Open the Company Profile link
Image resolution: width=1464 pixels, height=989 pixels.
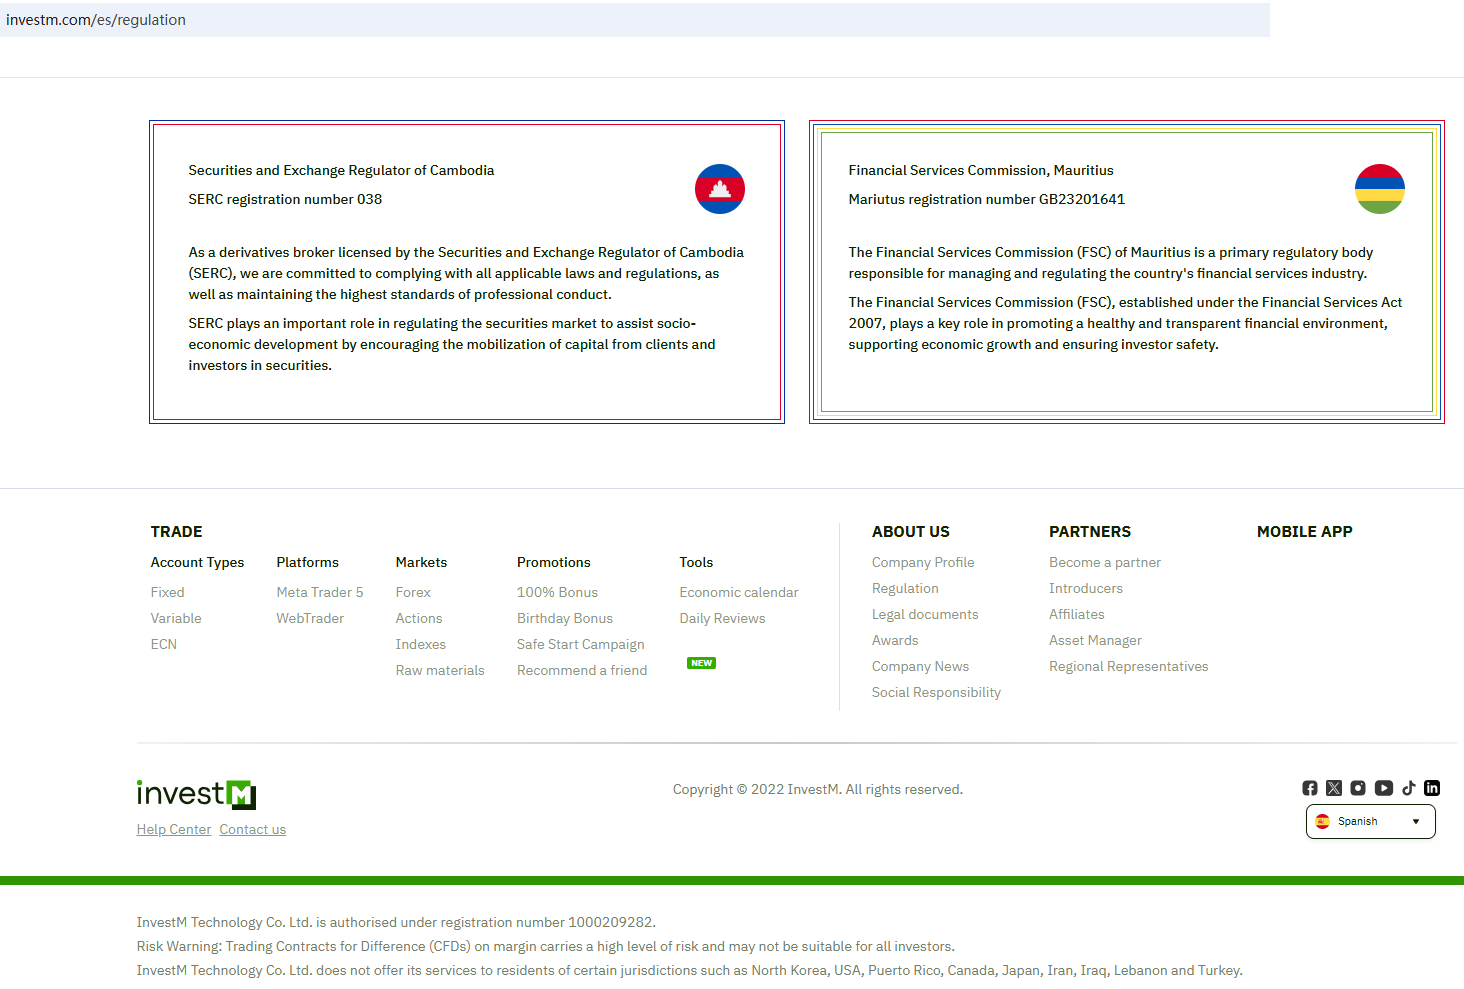pos(923,562)
